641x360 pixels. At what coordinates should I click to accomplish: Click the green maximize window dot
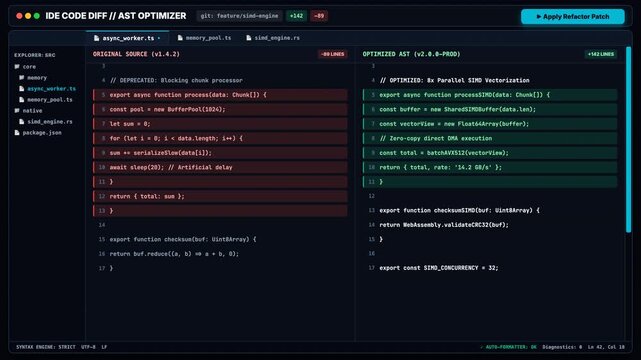[37, 16]
